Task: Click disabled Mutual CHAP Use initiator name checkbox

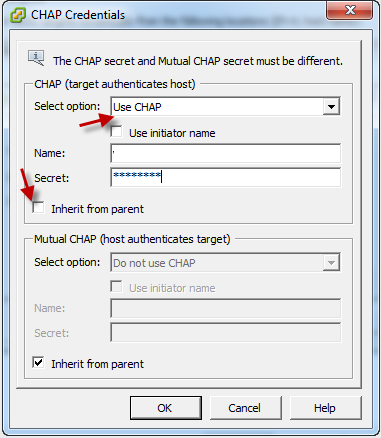Action: click(x=116, y=287)
